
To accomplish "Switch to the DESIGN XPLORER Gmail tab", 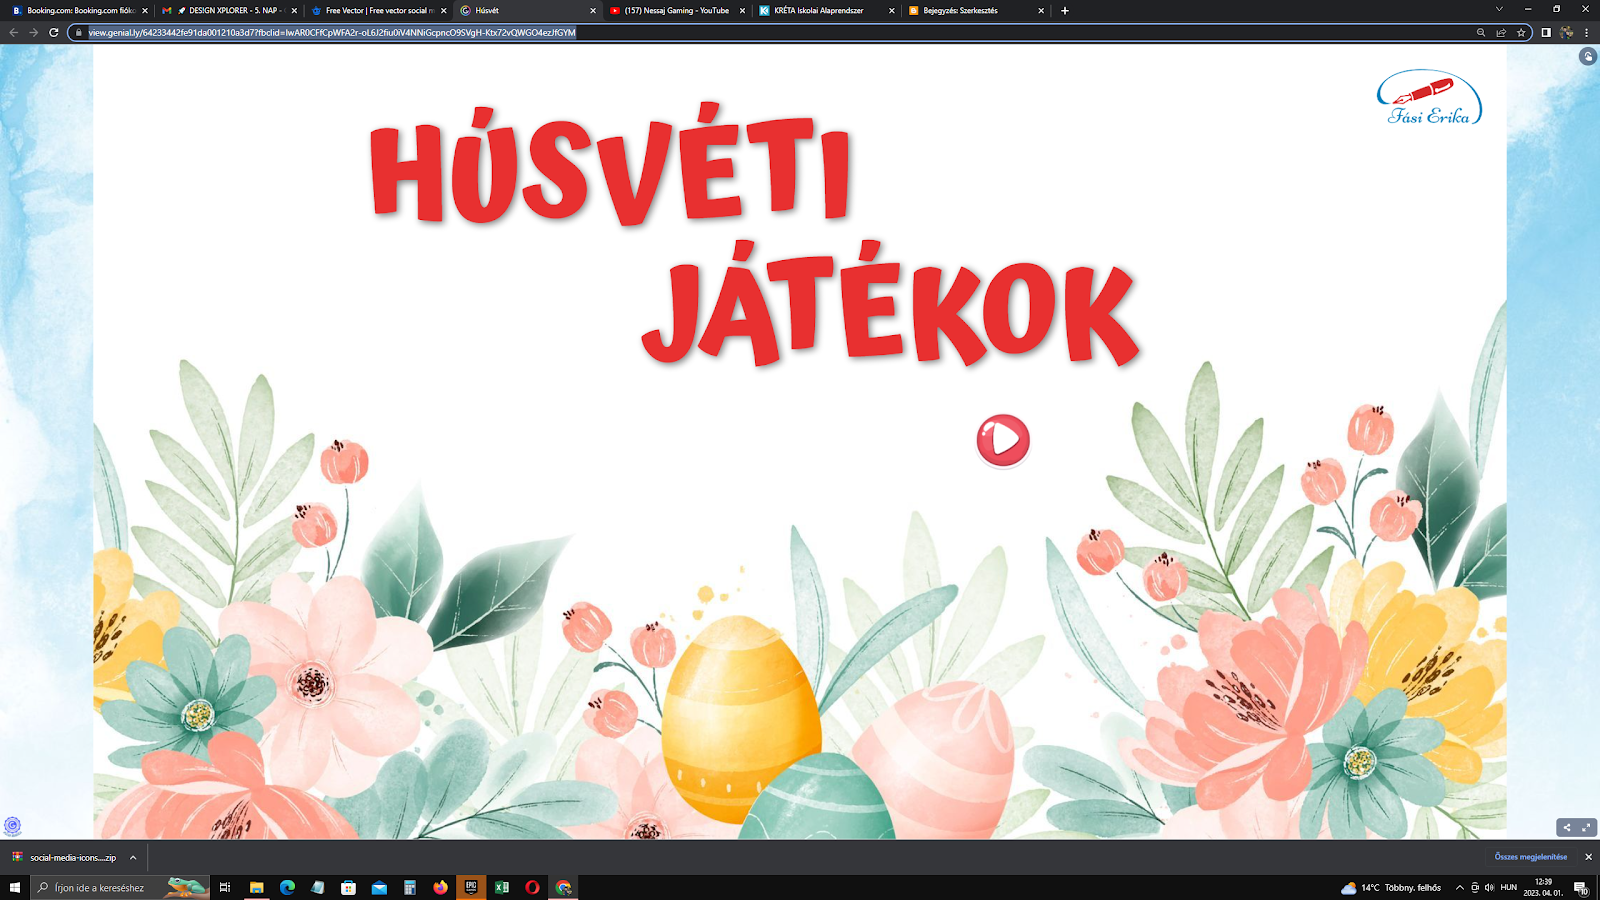I will pos(229,10).
